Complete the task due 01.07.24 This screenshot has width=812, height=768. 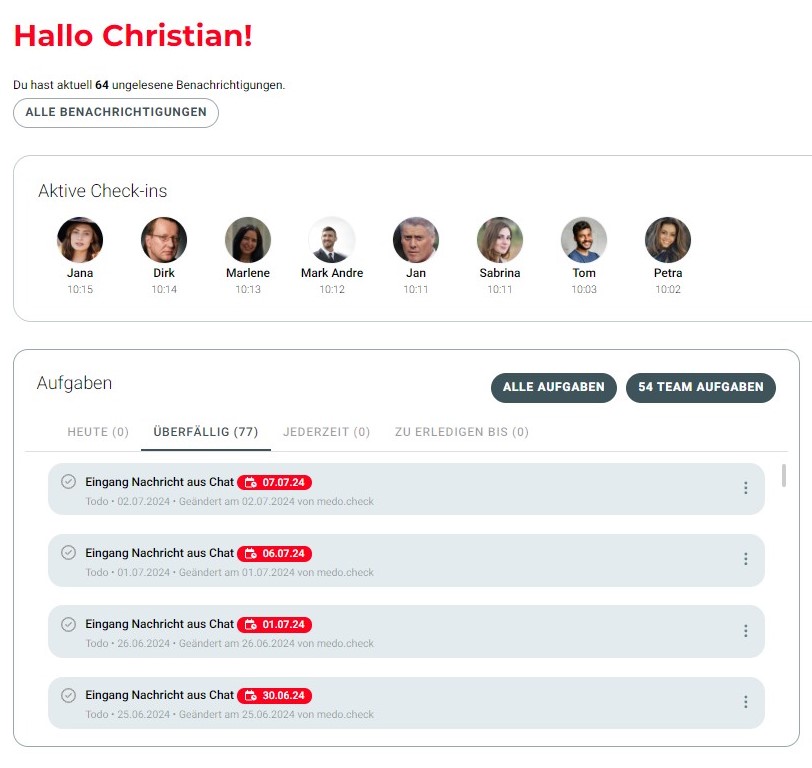pyautogui.click(x=68, y=624)
